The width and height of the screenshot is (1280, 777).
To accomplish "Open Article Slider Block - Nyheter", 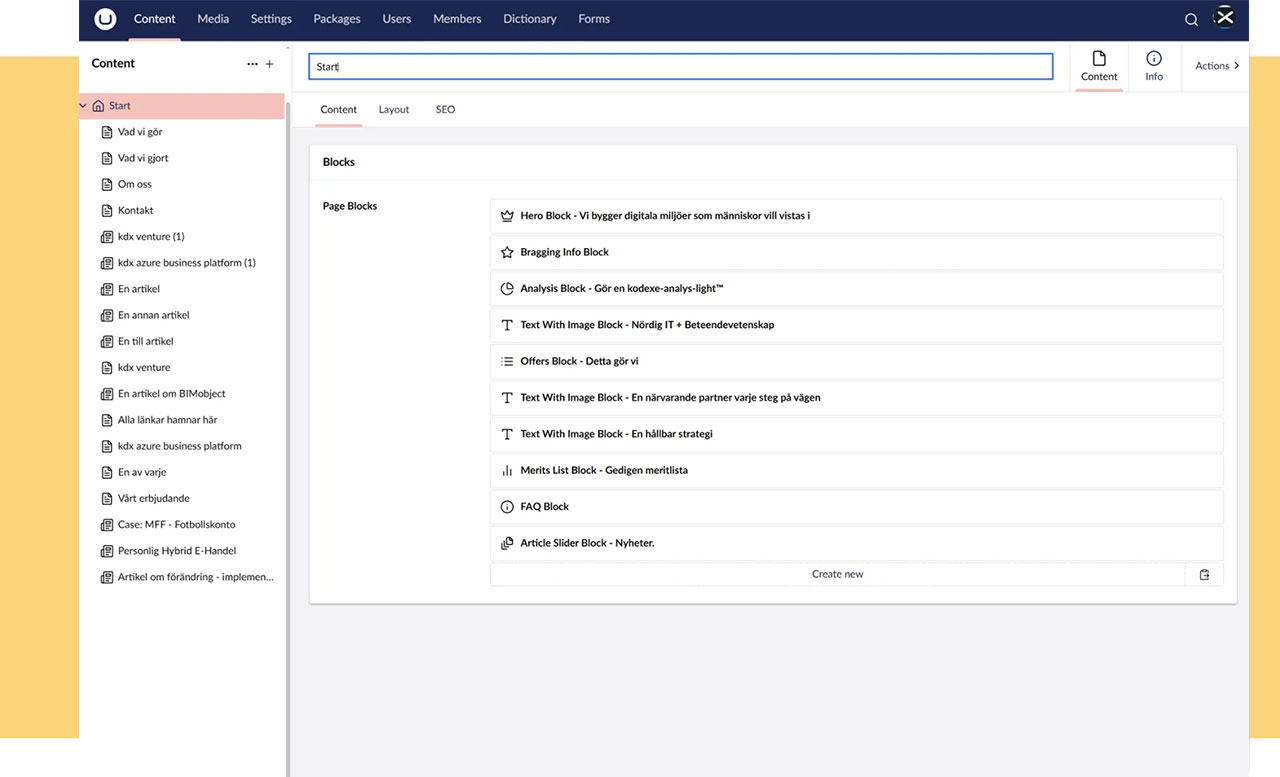I will [x=857, y=543].
